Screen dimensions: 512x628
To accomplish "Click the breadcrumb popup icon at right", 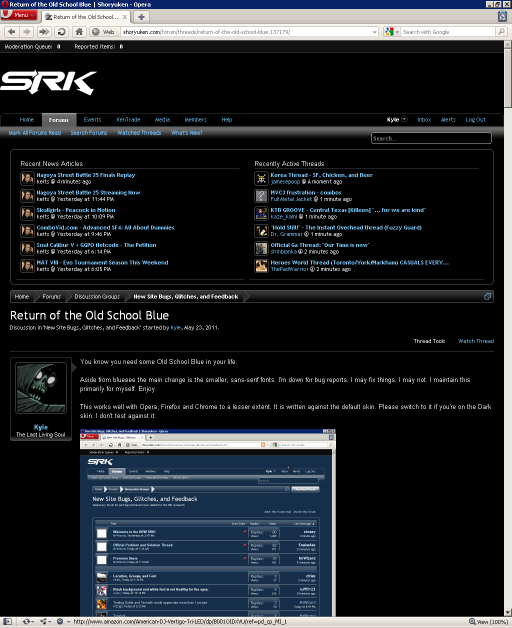I will pos(488,296).
